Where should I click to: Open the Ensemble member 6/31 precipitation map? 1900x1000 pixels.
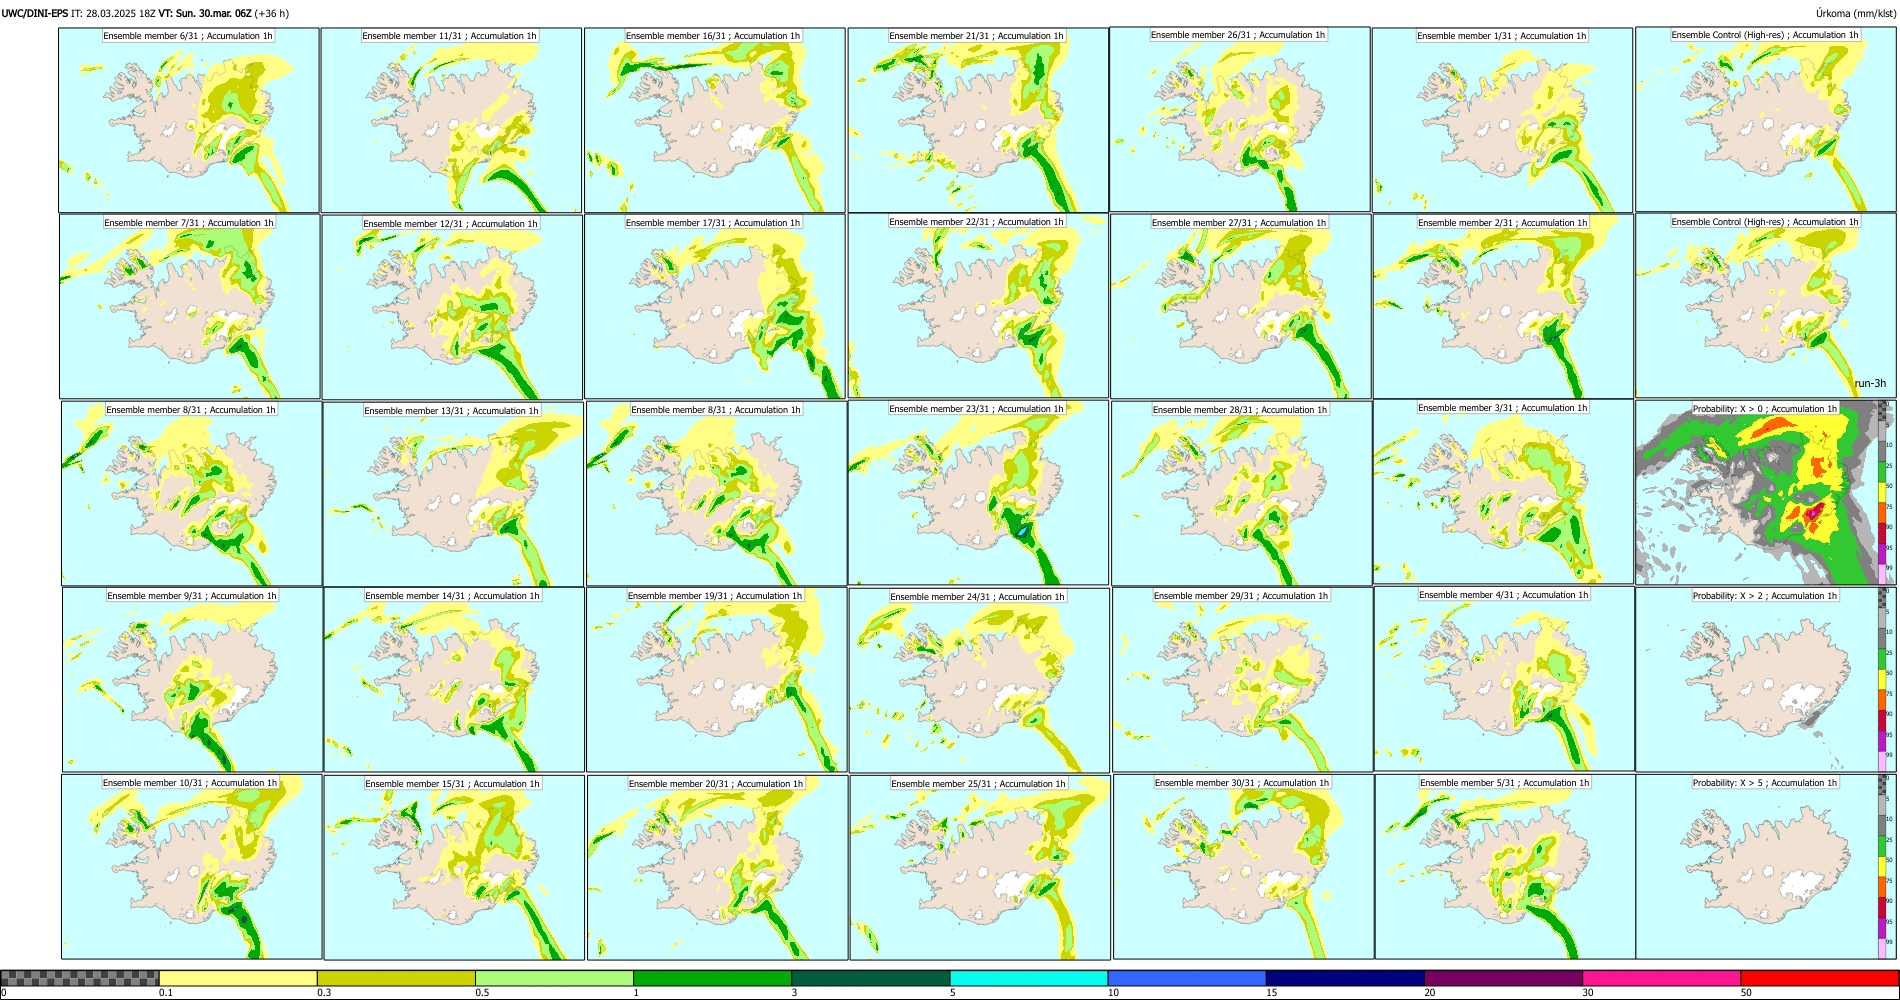[189, 120]
